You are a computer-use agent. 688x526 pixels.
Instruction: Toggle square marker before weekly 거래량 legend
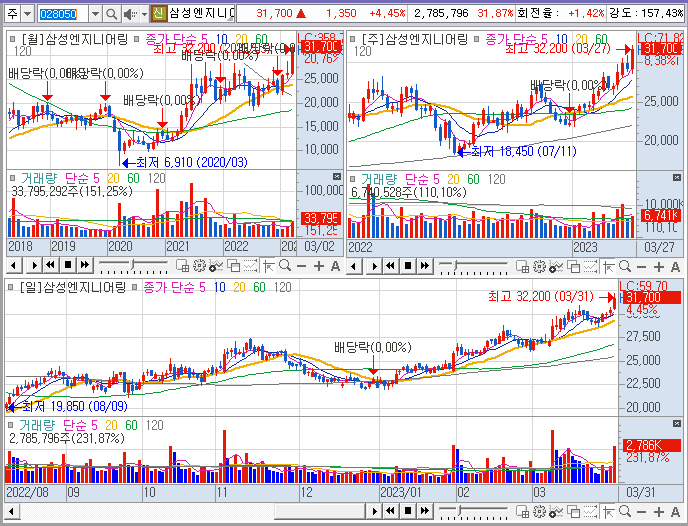coord(352,179)
